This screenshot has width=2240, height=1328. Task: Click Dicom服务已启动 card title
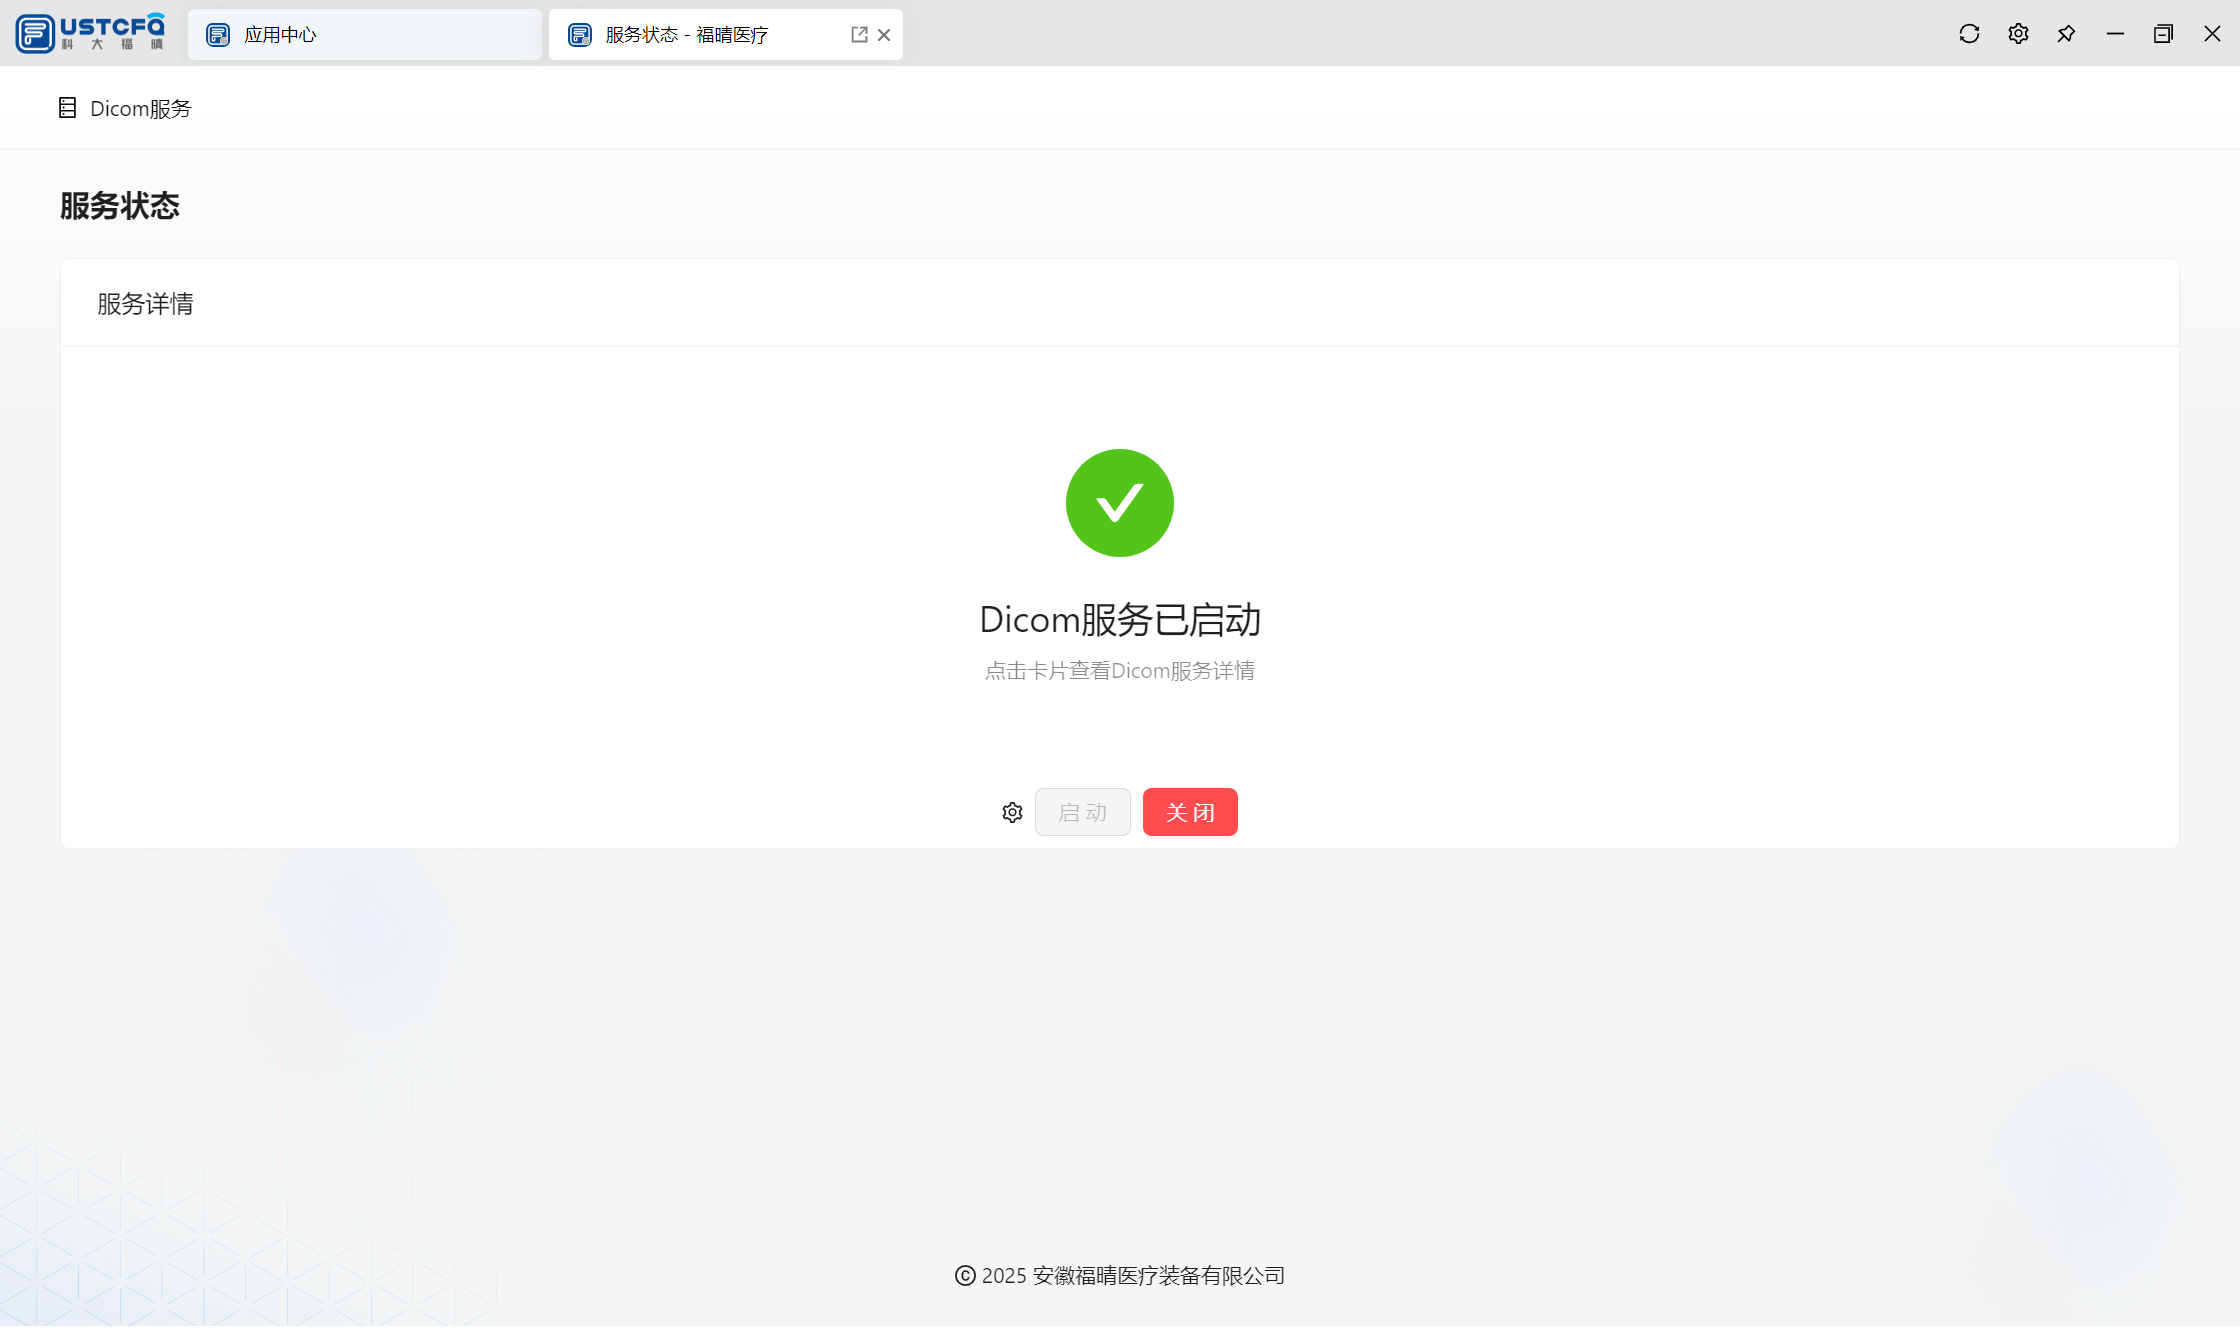pyautogui.click(x=1119, y=620)
